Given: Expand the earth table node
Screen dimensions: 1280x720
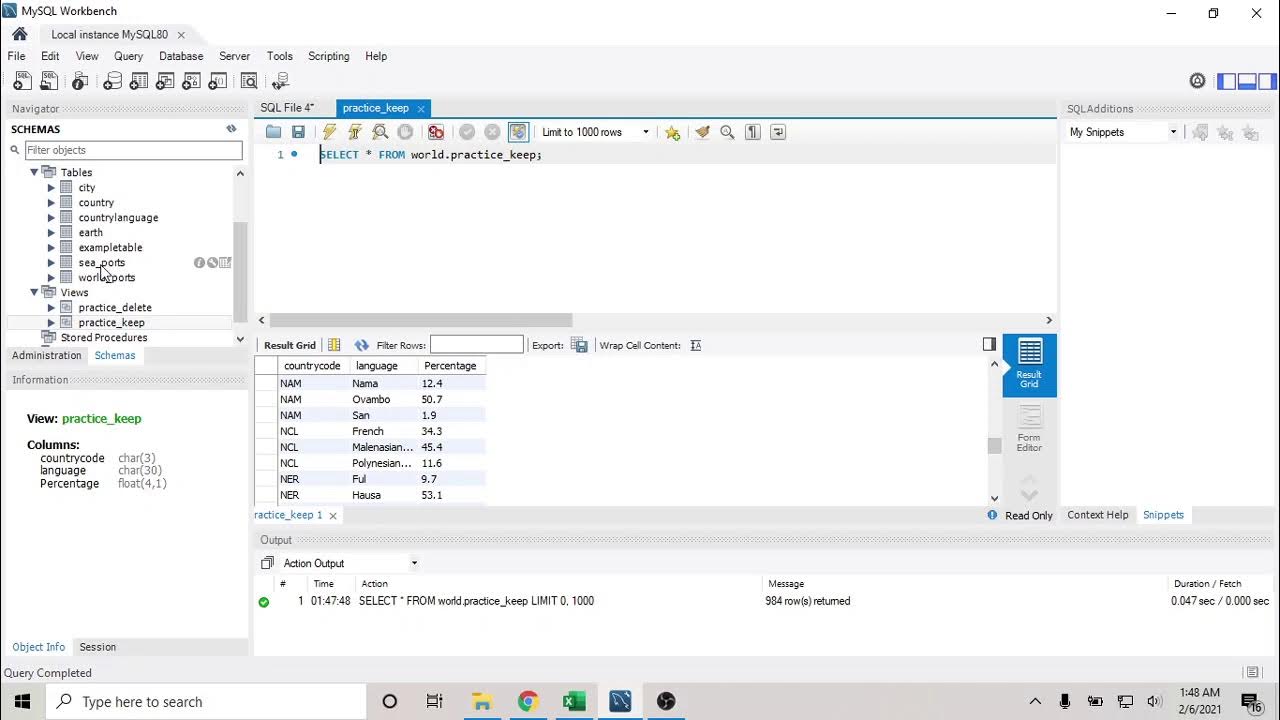Looking at the screenshot, I should click(51, 233).
